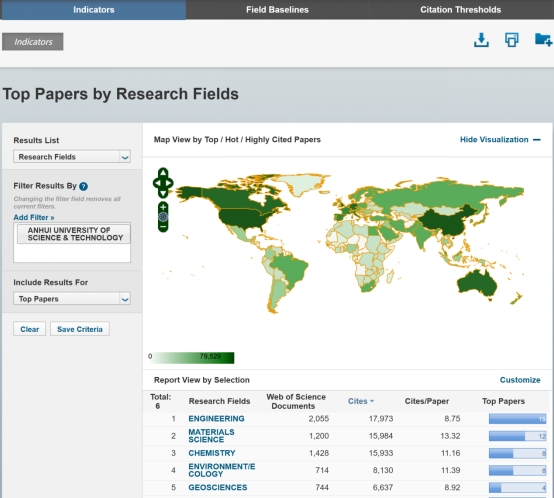
Task: Switch to the Citation Thresholds tab
Action: (x=461, y=10)
